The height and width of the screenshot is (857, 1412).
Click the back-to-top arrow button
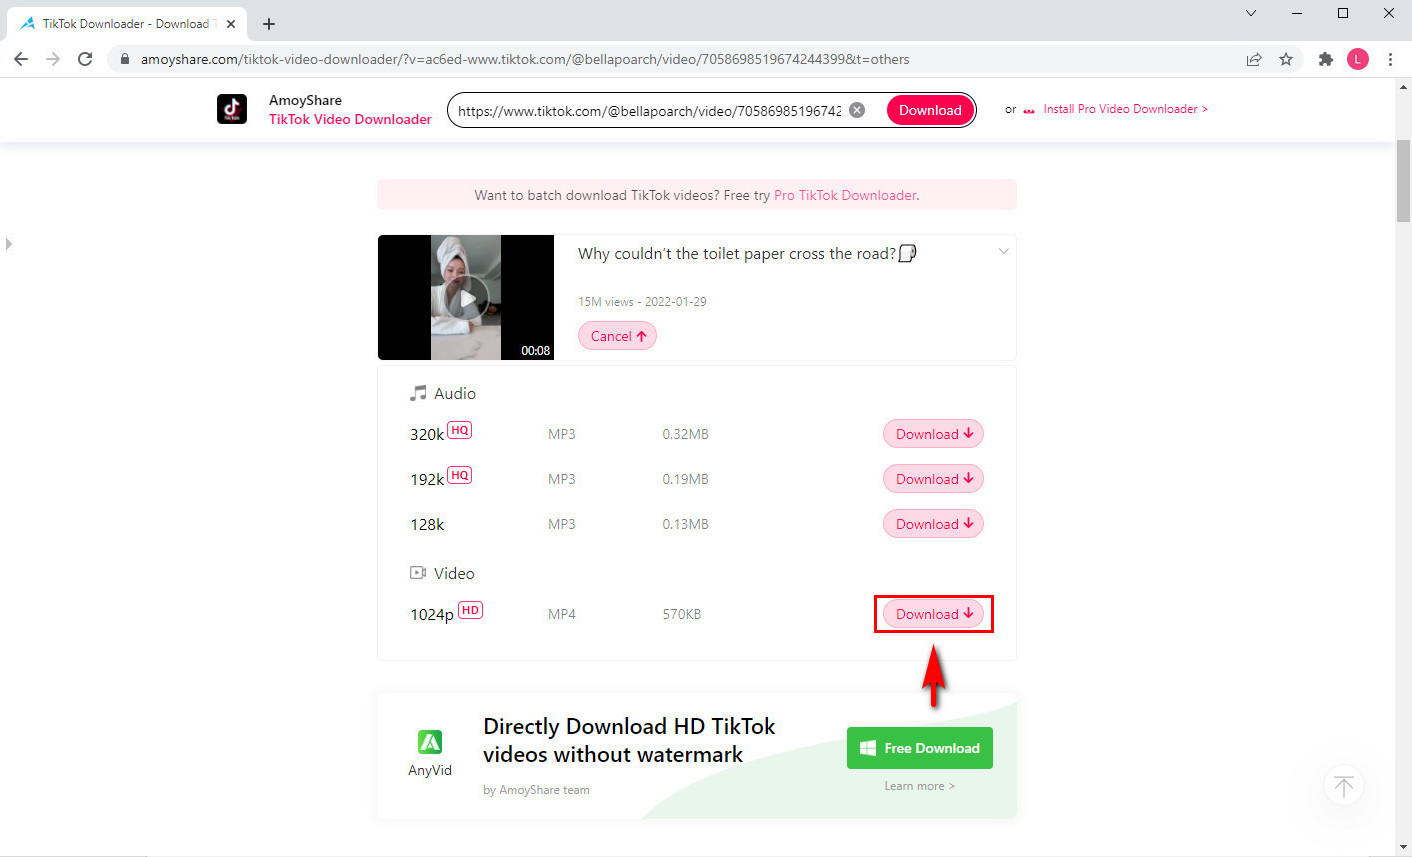click(x=1343, y=785)
